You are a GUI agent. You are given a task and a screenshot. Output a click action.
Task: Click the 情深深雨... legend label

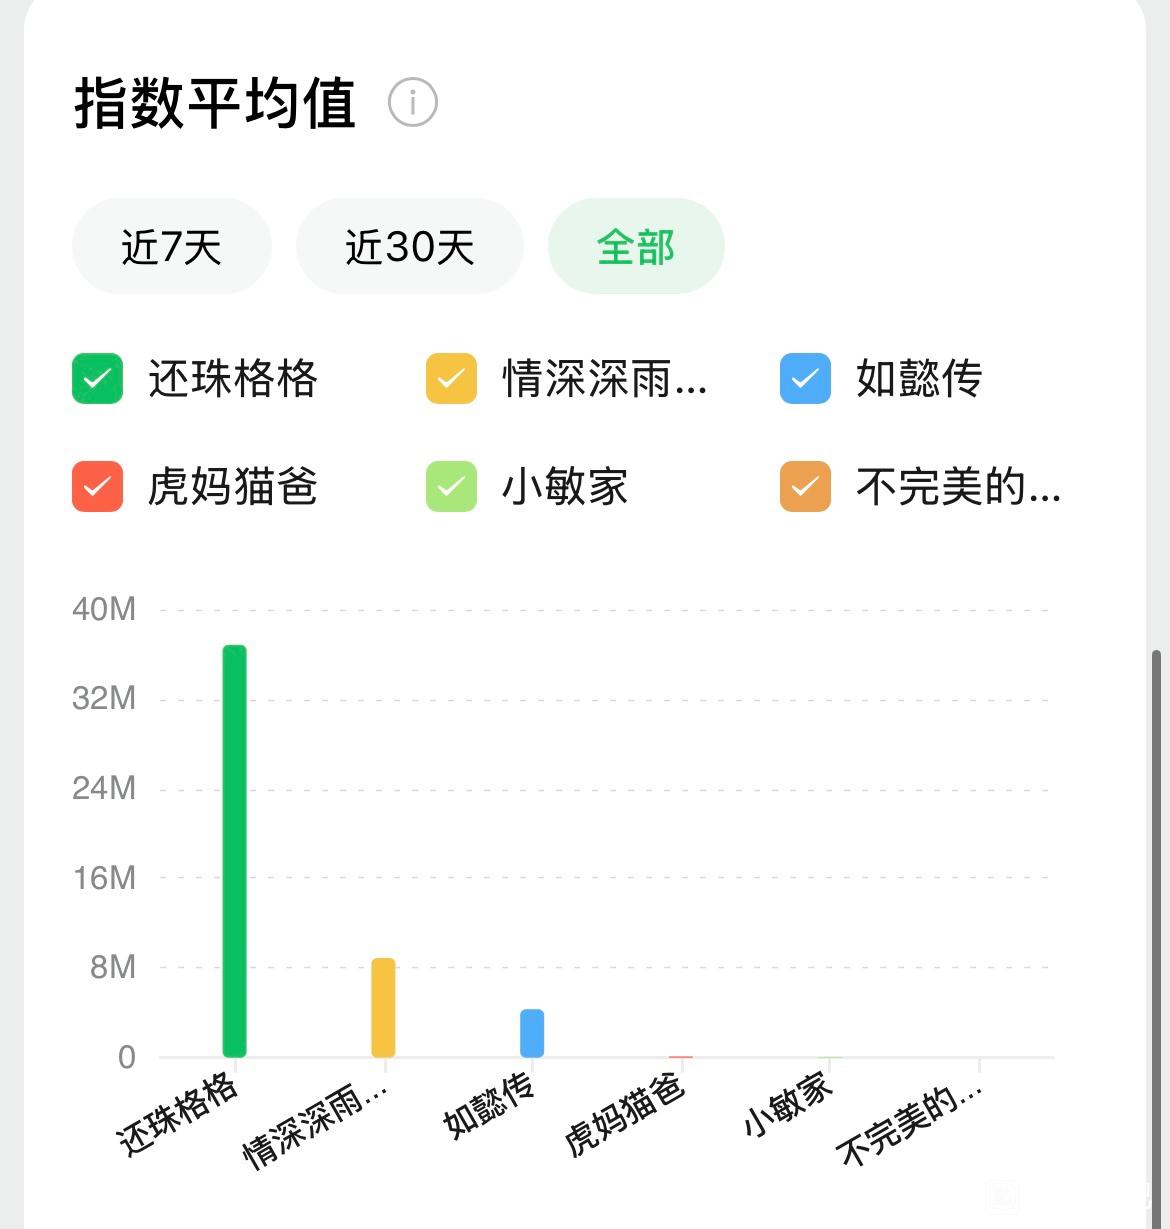tap(605, 379)
